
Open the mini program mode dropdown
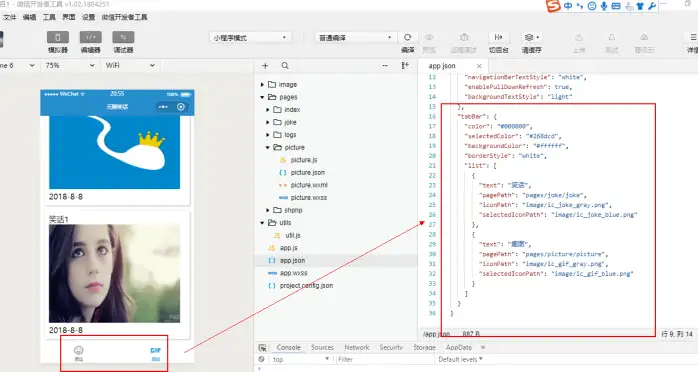click(250, 38)
